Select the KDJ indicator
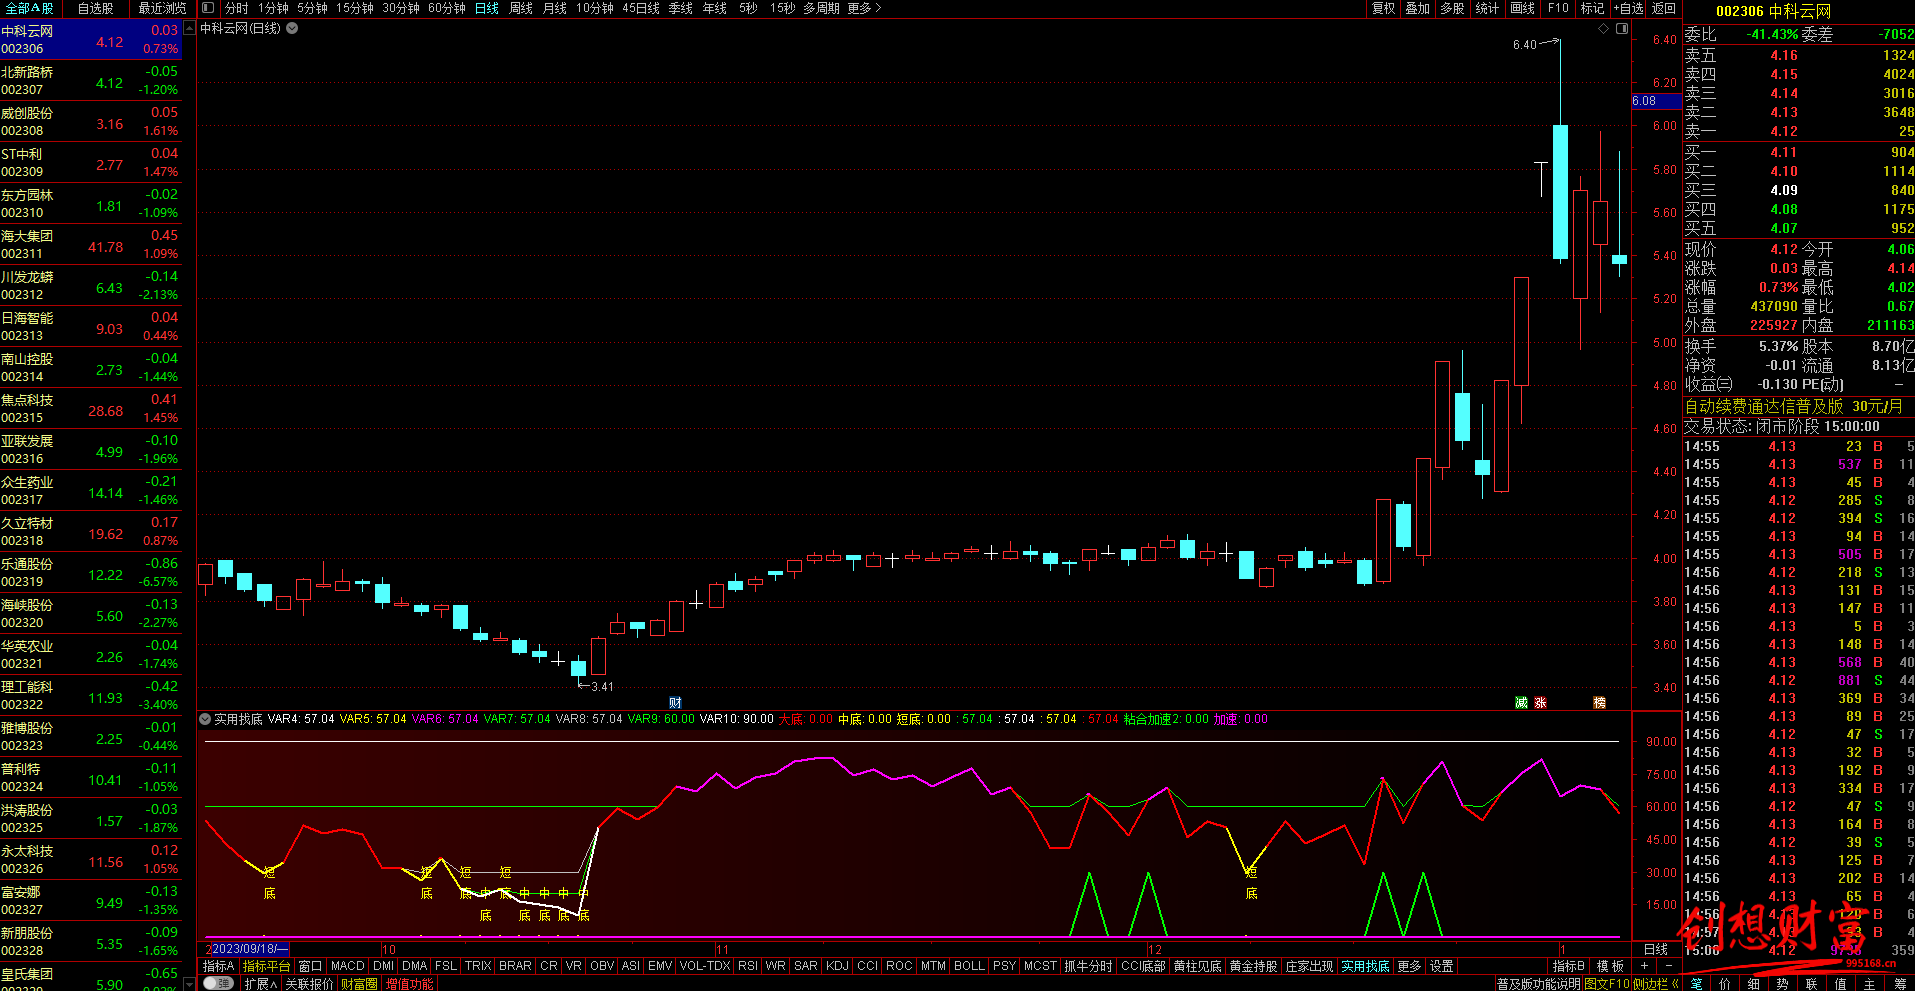This screenshot has width=1915, height=991. coord(837,966)
